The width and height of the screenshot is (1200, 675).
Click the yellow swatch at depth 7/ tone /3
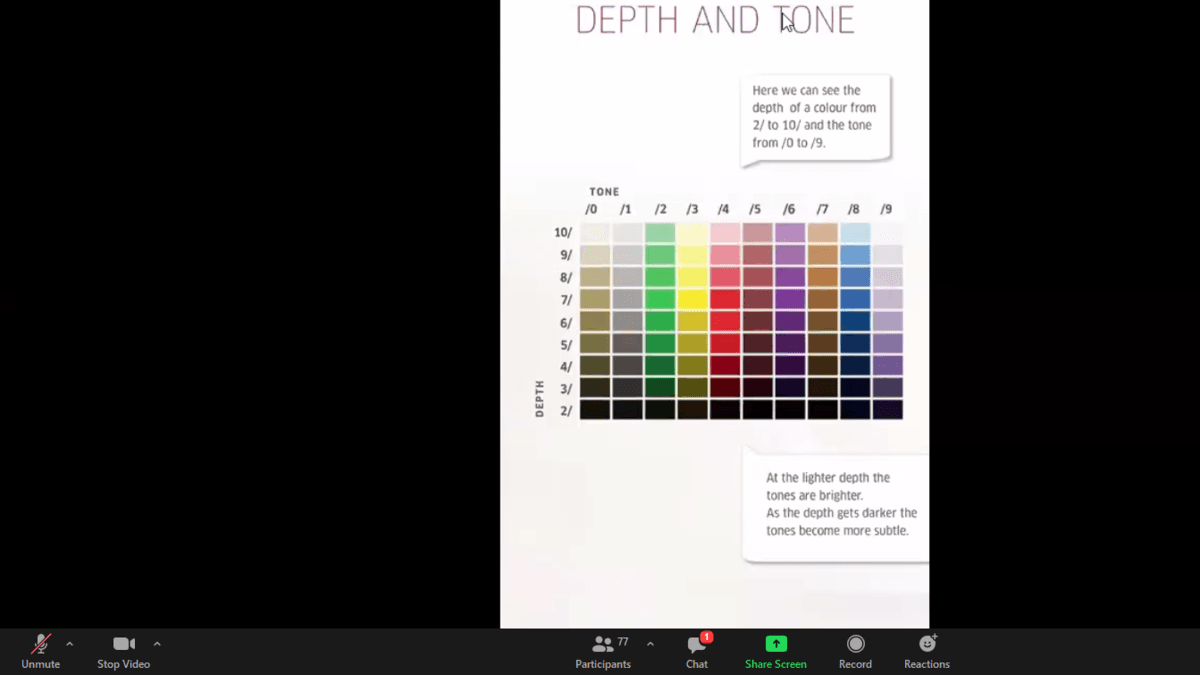coord(692,299)
